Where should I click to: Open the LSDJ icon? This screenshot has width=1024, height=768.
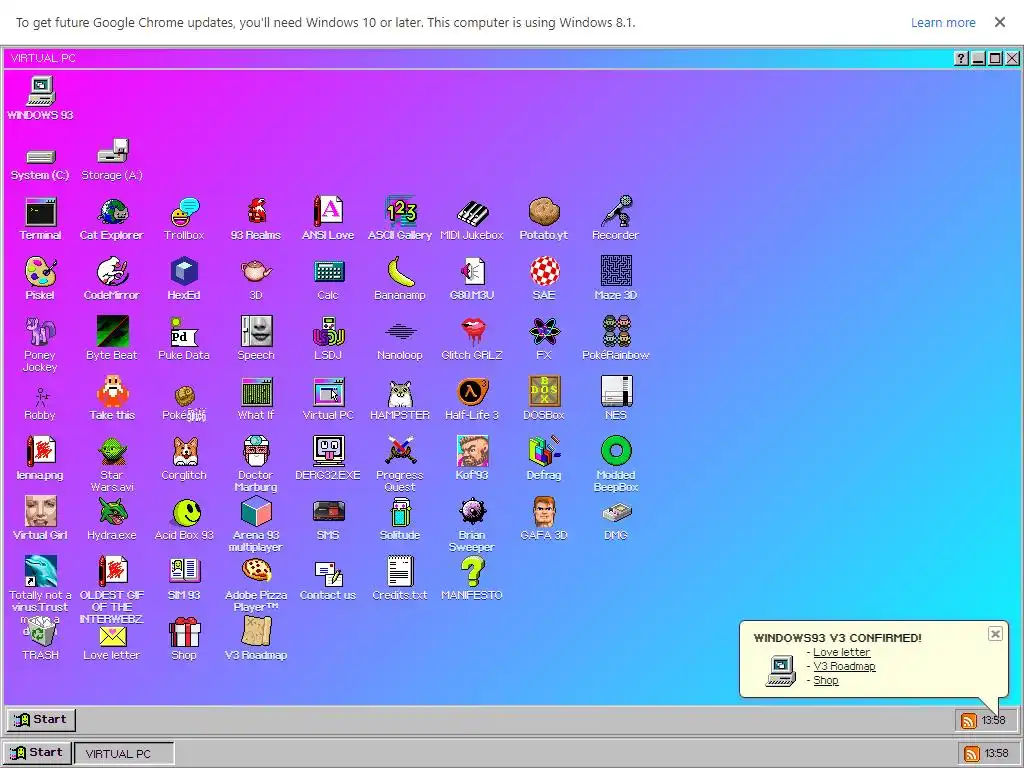point(328,339)
